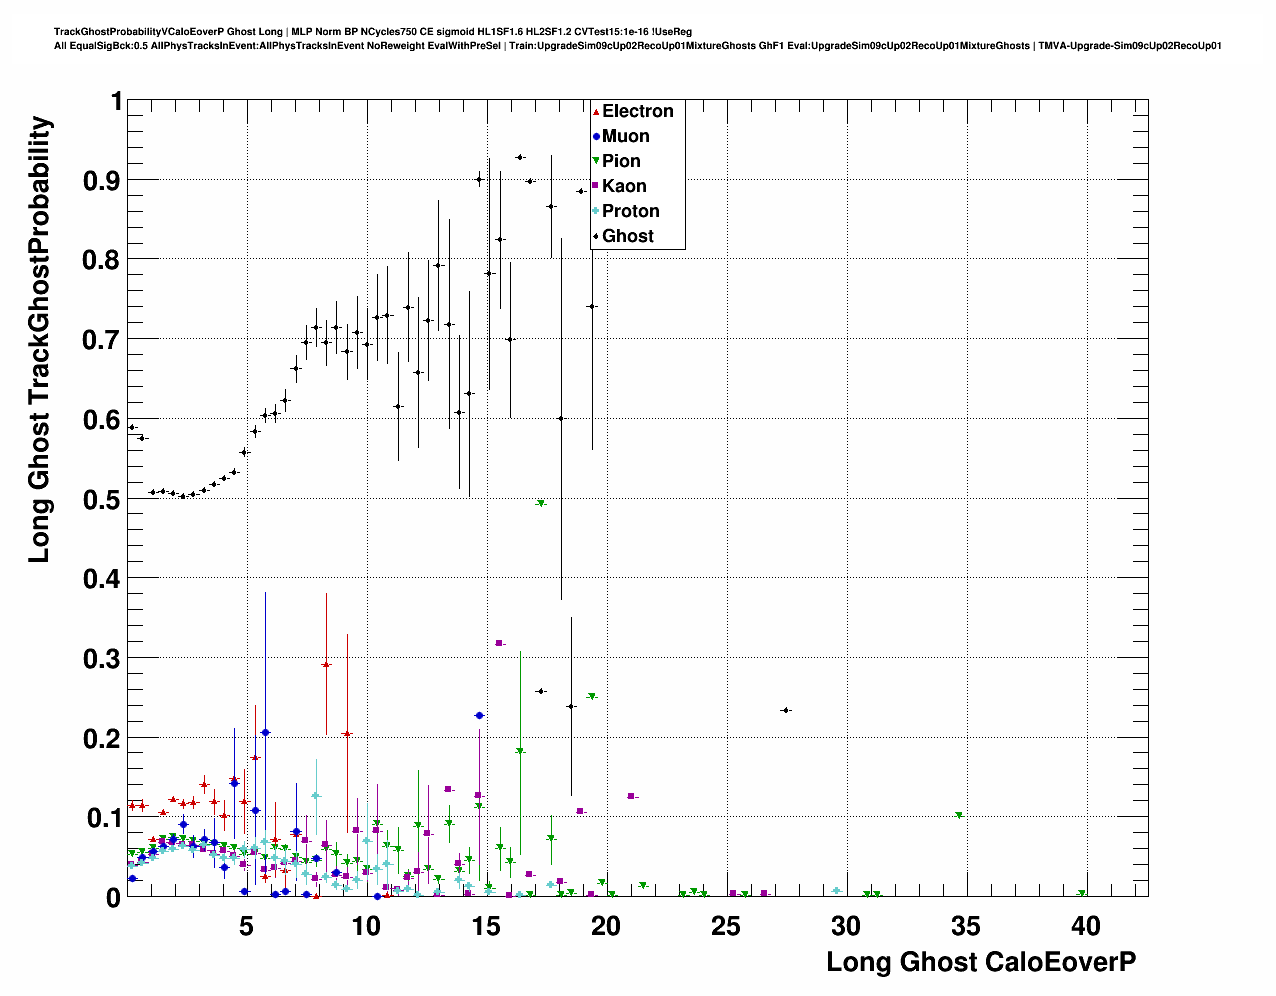This screenshot has height=996, width=1276.
Task: Click the Proton cyan cross legend marker
Action: pos(596,212)
